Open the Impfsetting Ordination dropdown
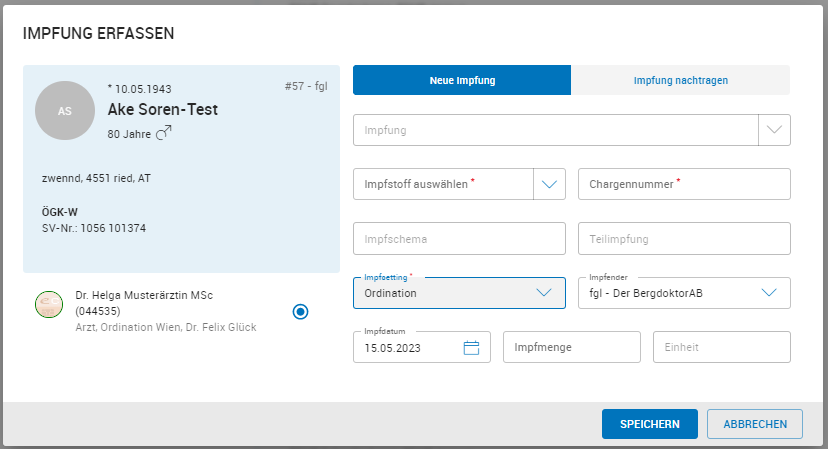The height and width of the screenshot is (449, 828). 544,293
